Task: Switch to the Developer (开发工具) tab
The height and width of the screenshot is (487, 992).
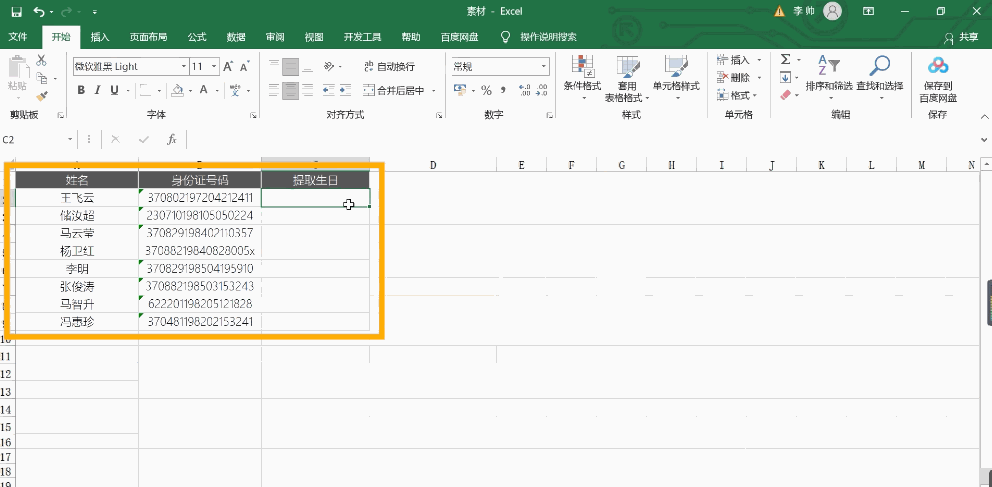Action: pyautogui.click(x=363, y=37)
